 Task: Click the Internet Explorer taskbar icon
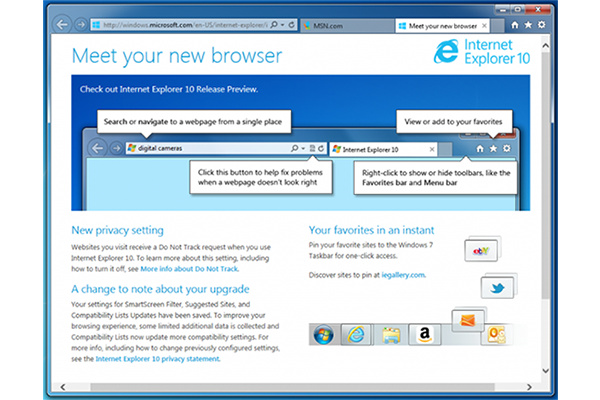tap(356, 335)
